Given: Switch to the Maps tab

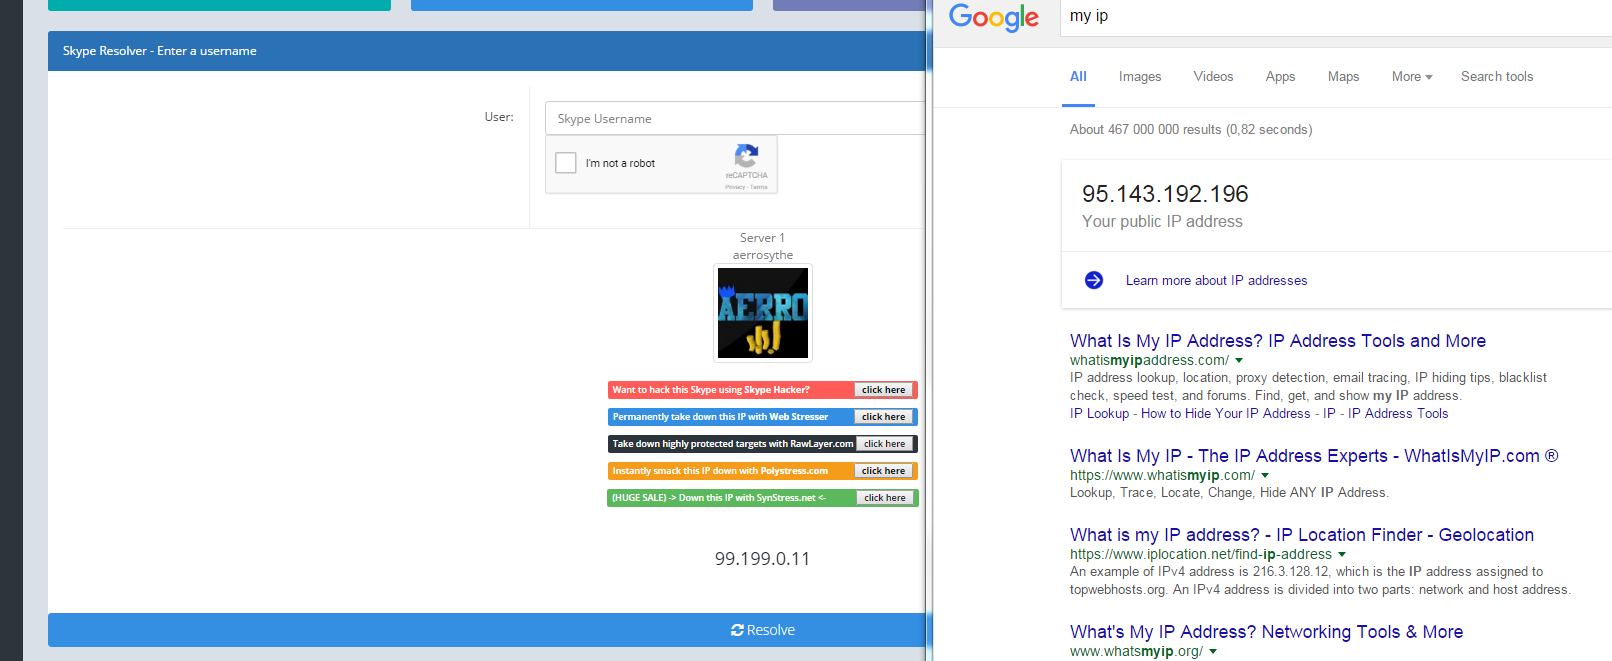Looking at the screenshot, I should [x=1343, y=77].
